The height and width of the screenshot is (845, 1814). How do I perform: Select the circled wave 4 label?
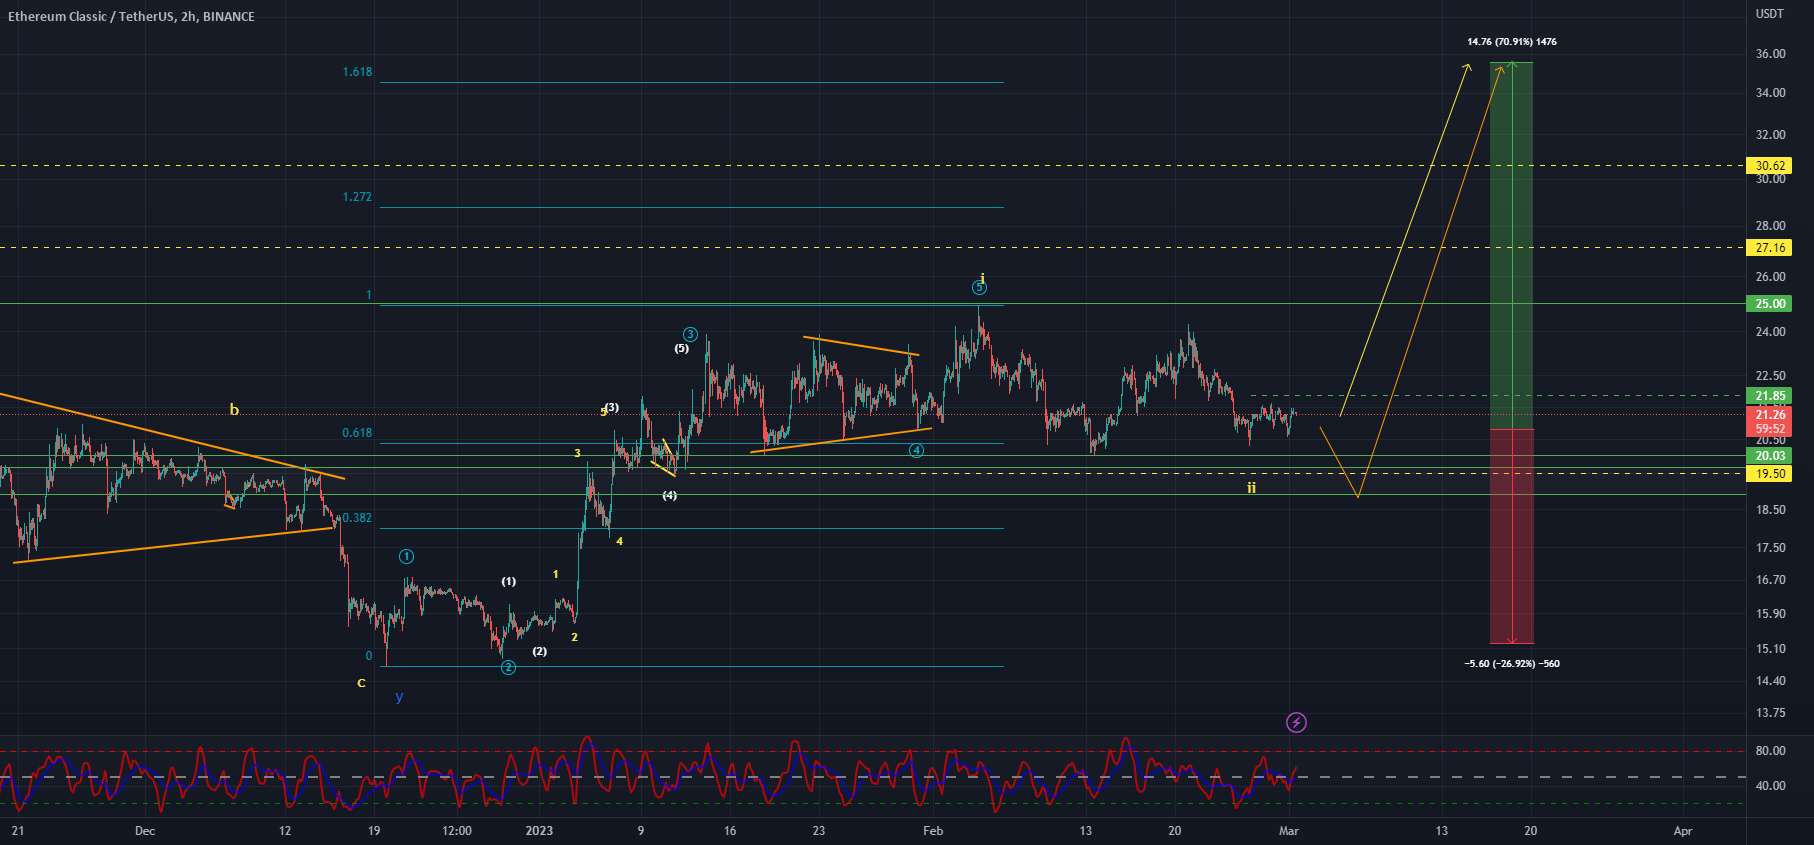coord(916,450)
